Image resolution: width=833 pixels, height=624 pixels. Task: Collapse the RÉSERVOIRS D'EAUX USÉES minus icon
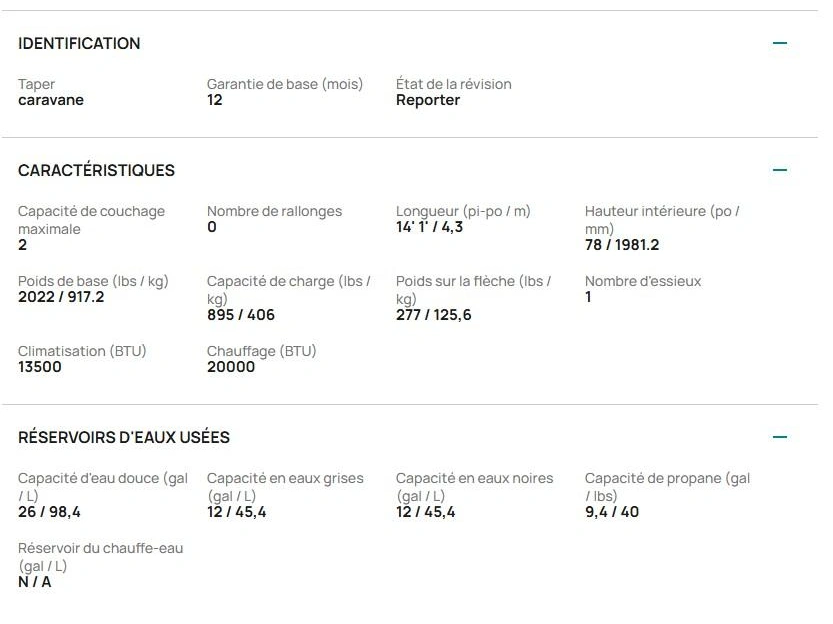click(x=780, y=437)
